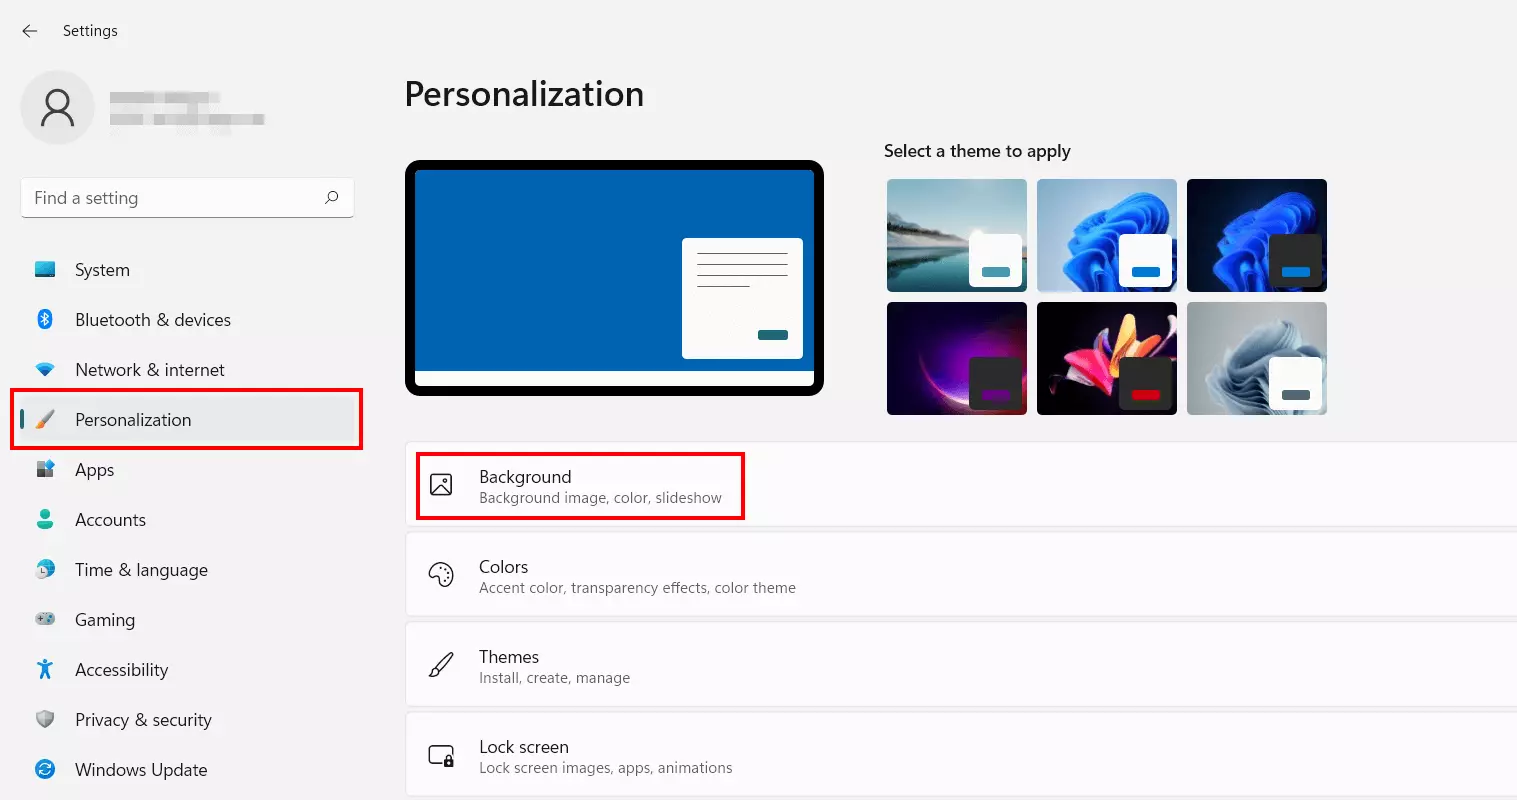1517x800 pixels.
Task: Click the Colors palette icon
Action: 441,575
